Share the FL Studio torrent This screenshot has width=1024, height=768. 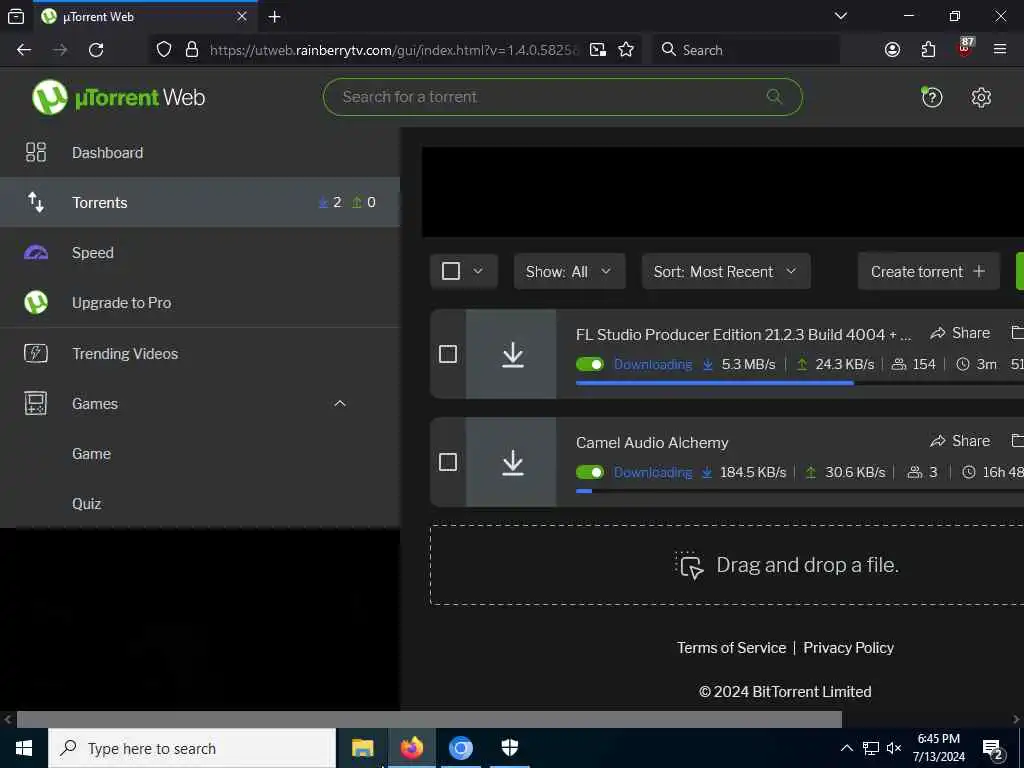[x=960, y=333]
